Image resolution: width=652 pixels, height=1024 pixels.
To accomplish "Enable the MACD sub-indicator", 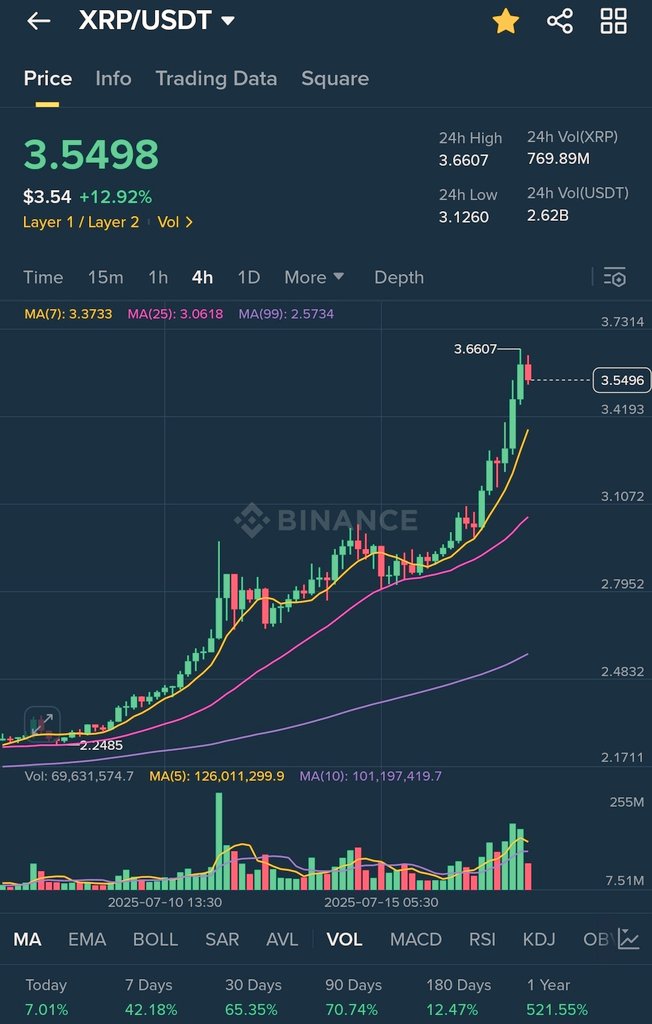I will pos(416,939).
